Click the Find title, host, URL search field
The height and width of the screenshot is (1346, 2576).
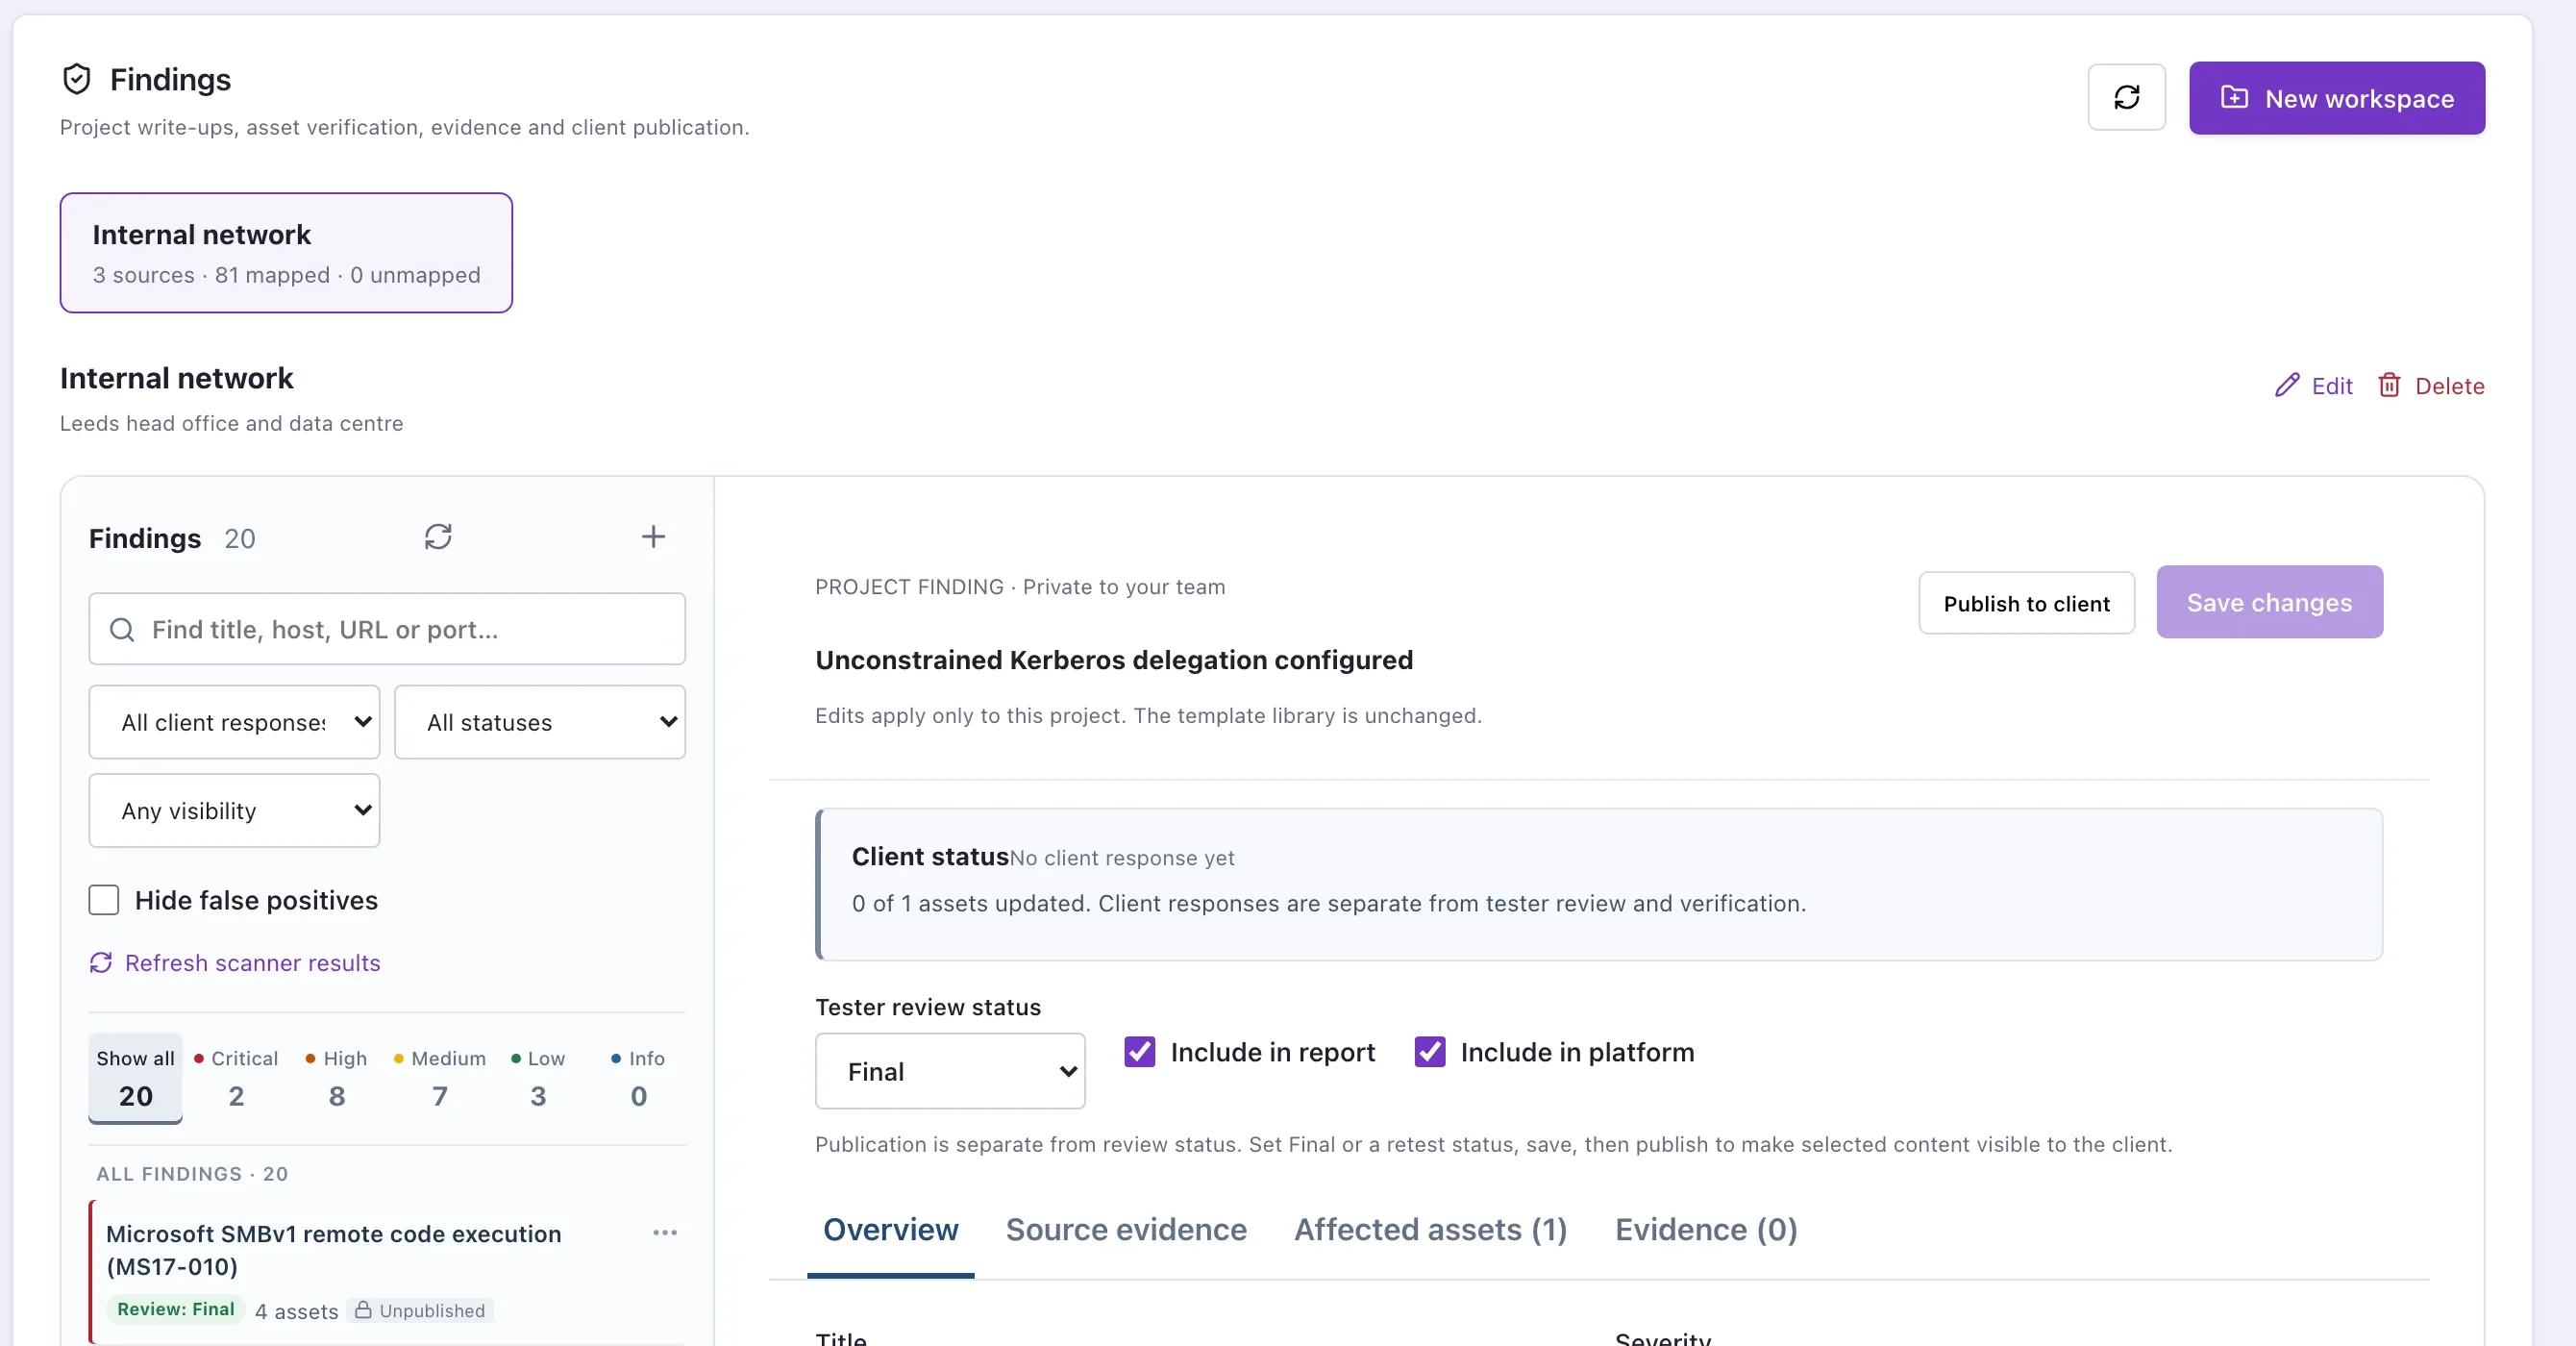(x=387, y=629)
